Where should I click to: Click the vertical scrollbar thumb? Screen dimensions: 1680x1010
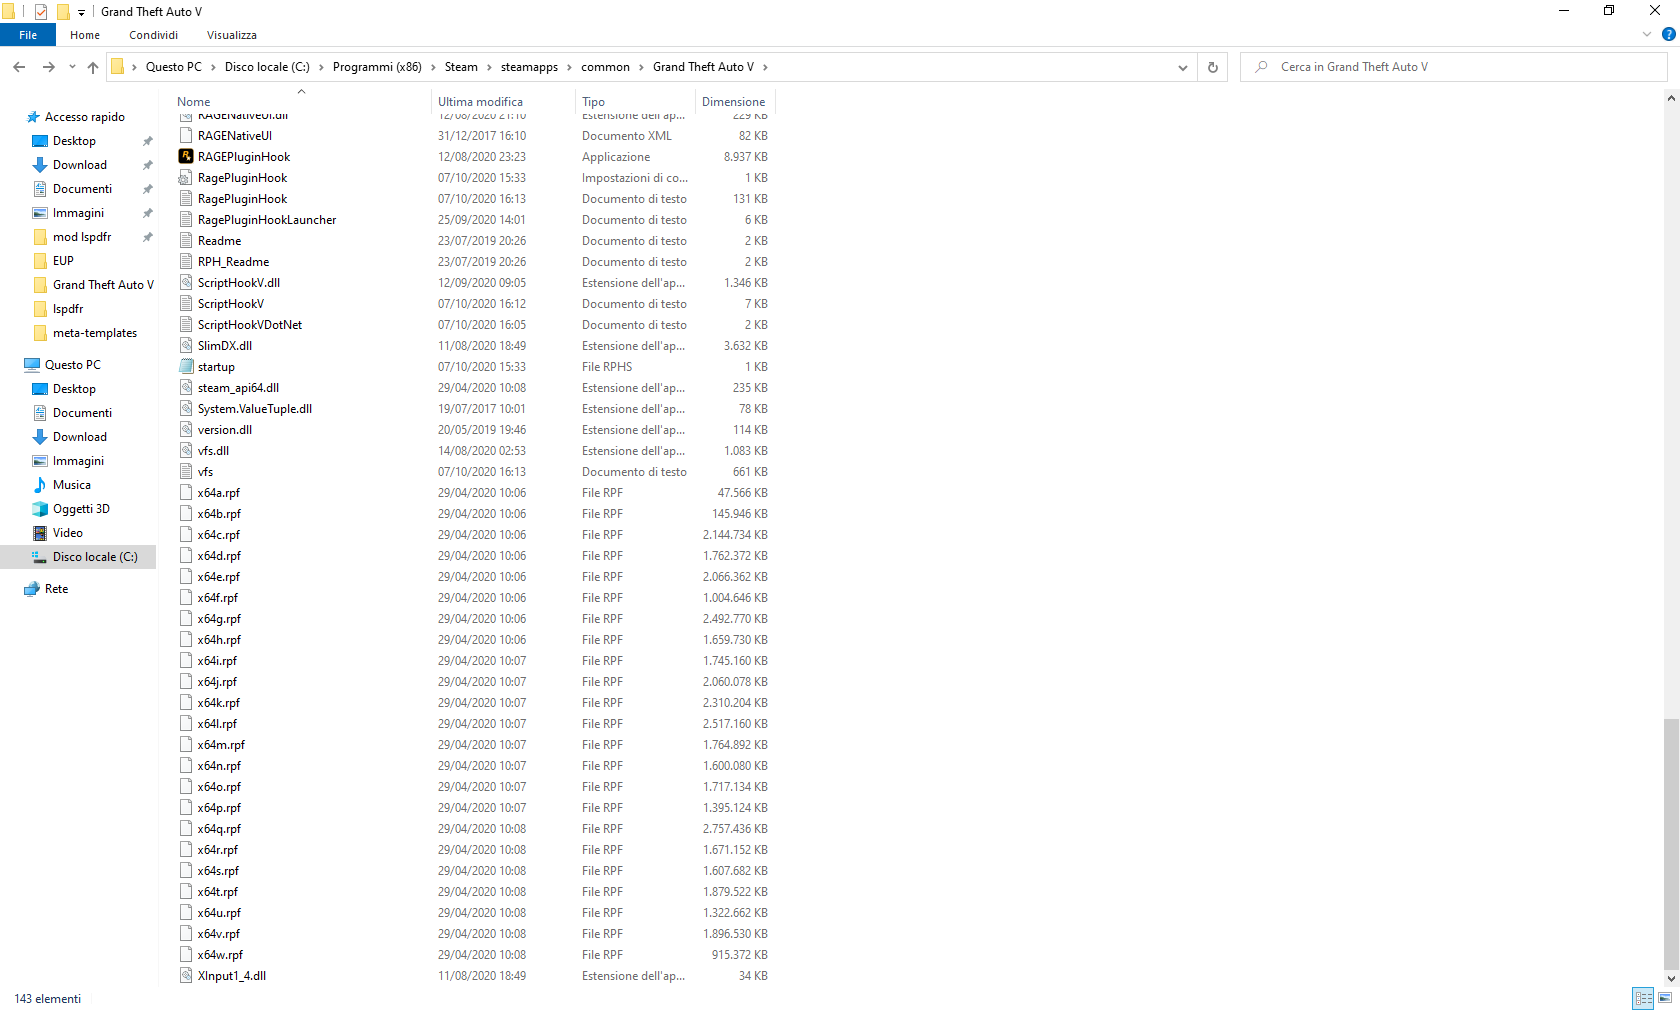tap(1671, 843)
